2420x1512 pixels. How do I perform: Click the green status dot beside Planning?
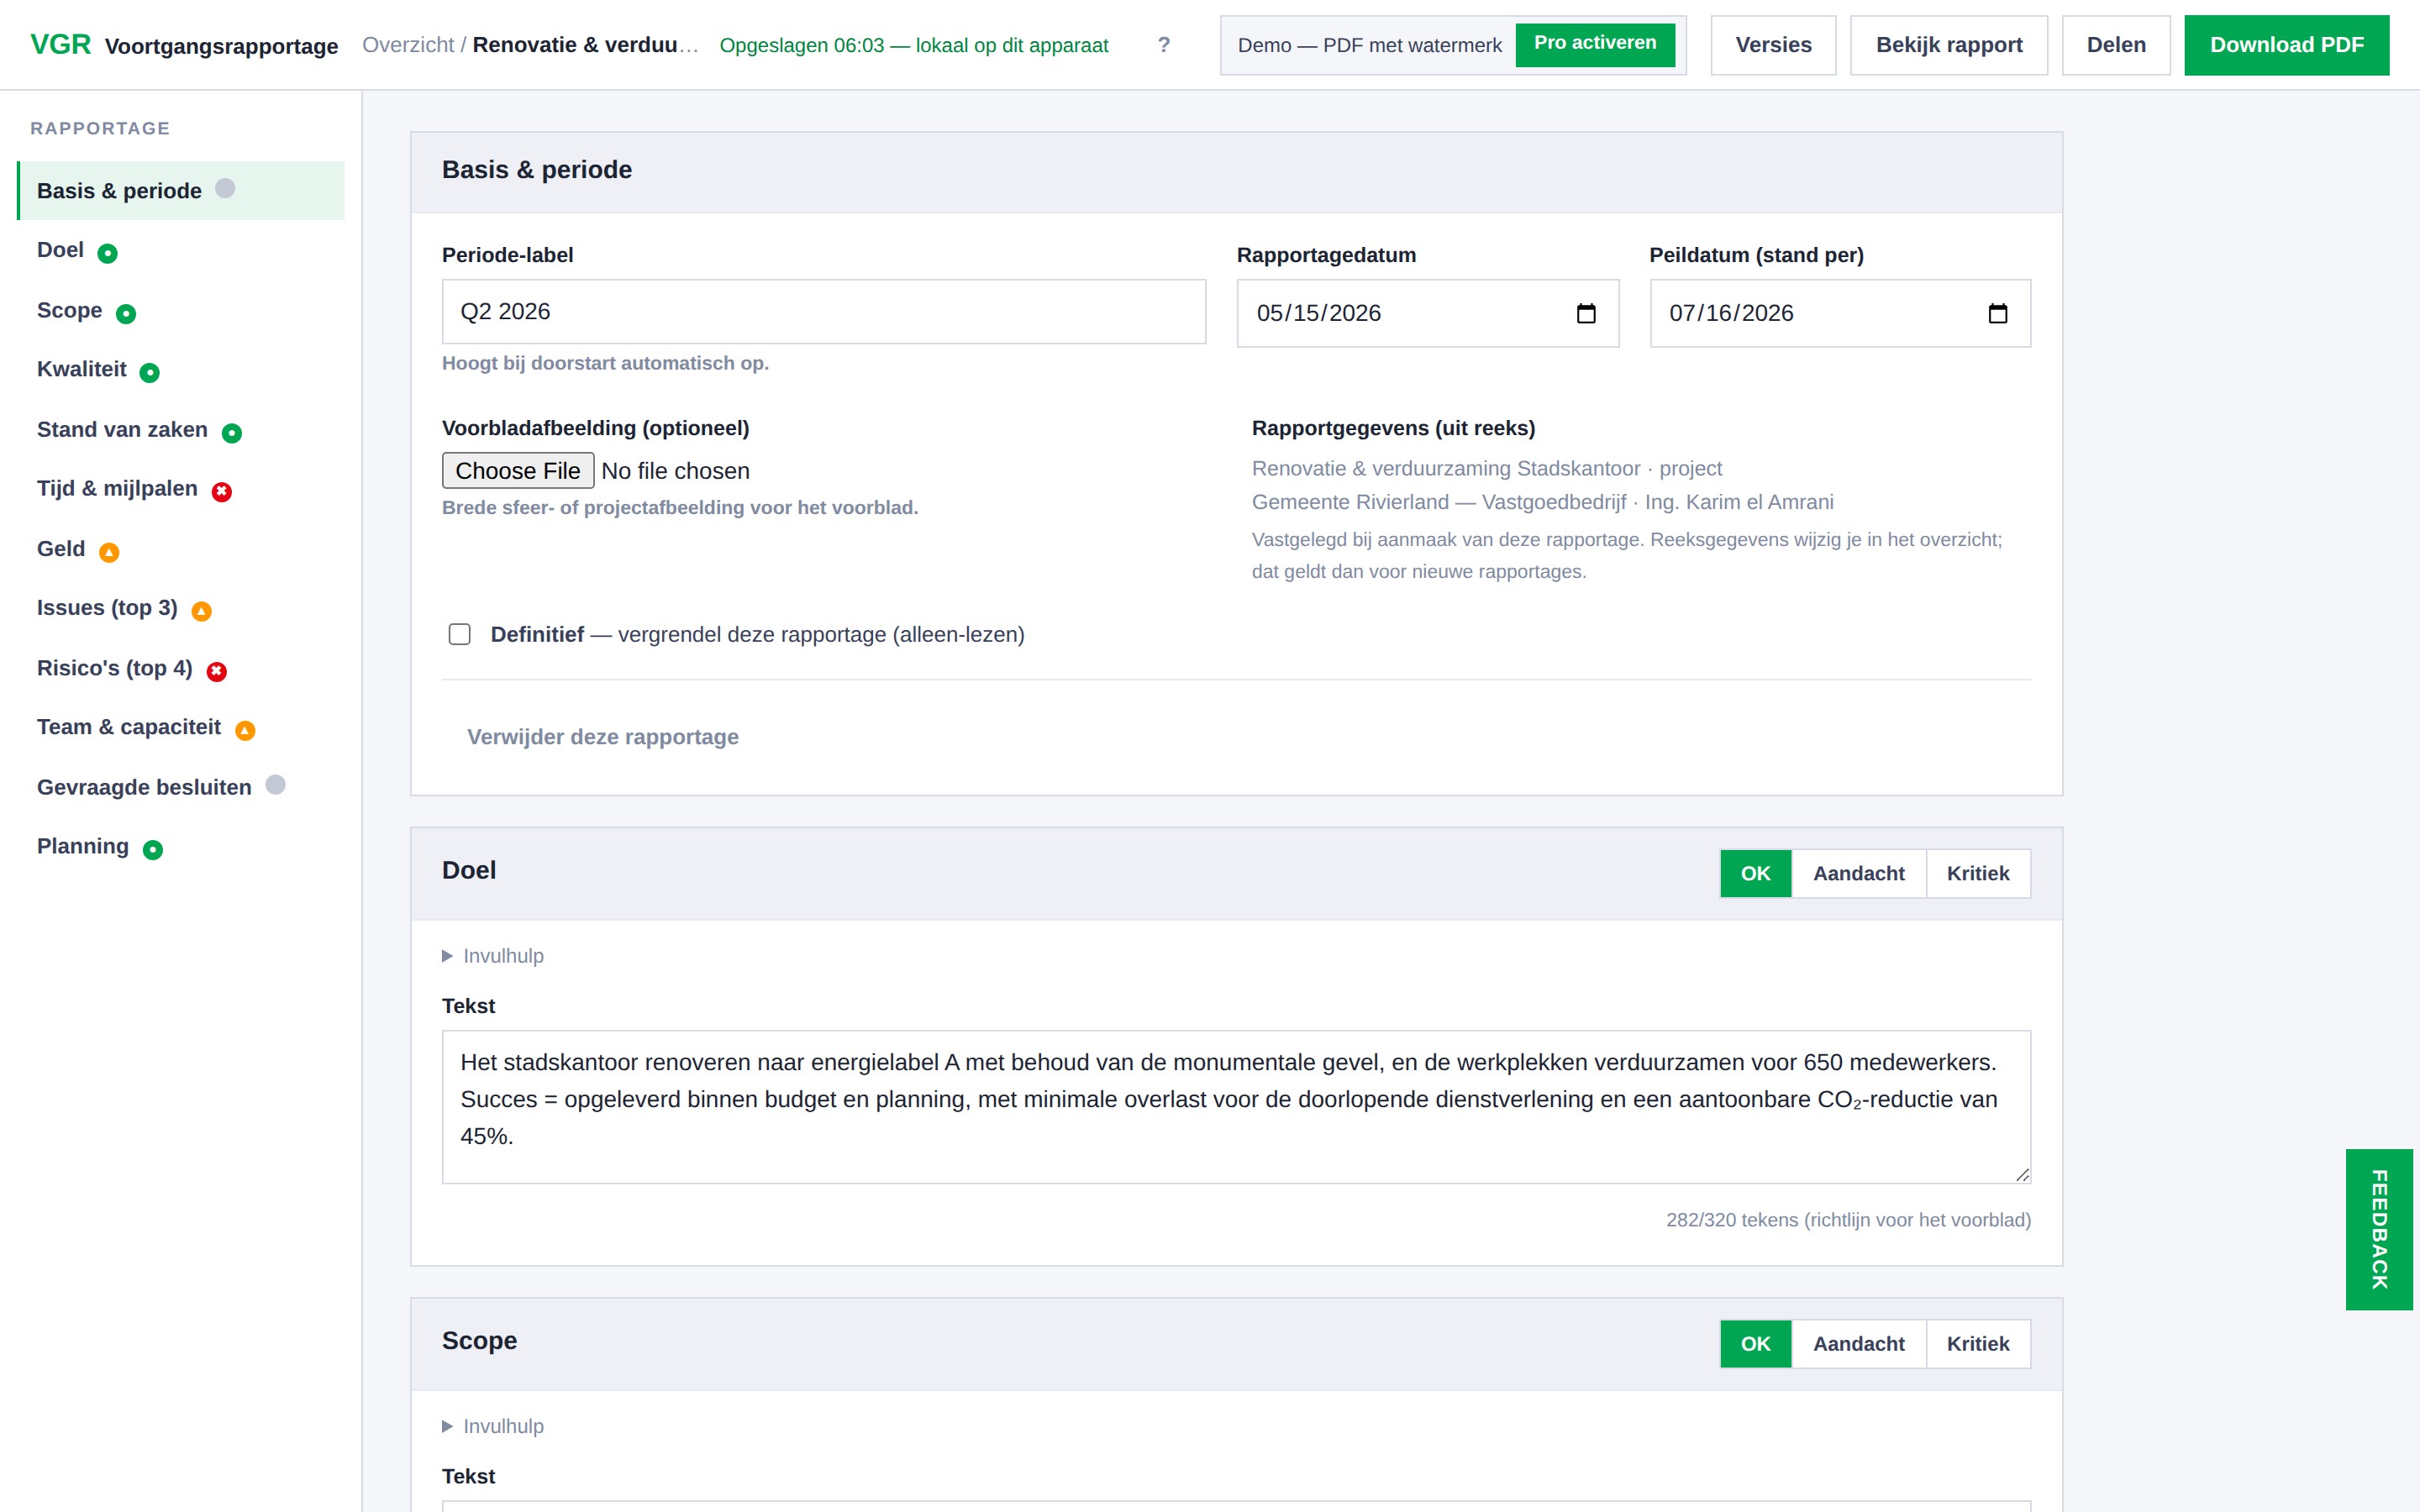153,850
